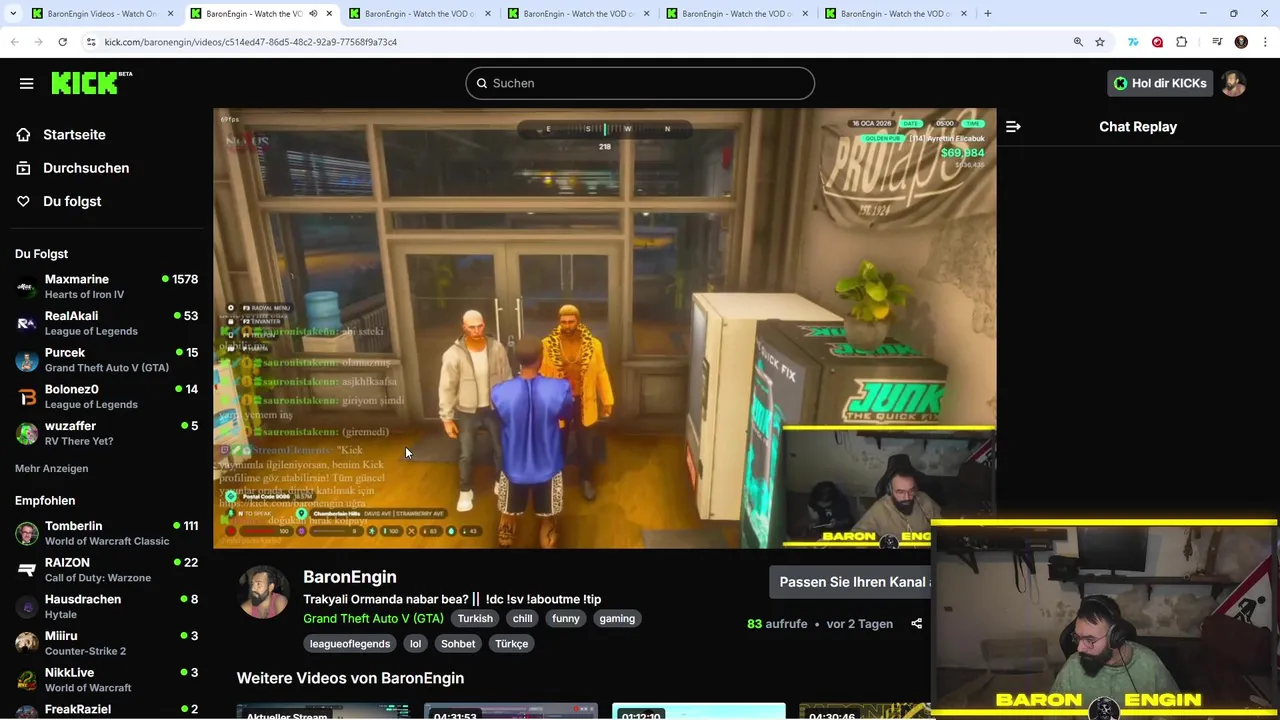
Task: Select the lol tag
Action: click(415, 644)
